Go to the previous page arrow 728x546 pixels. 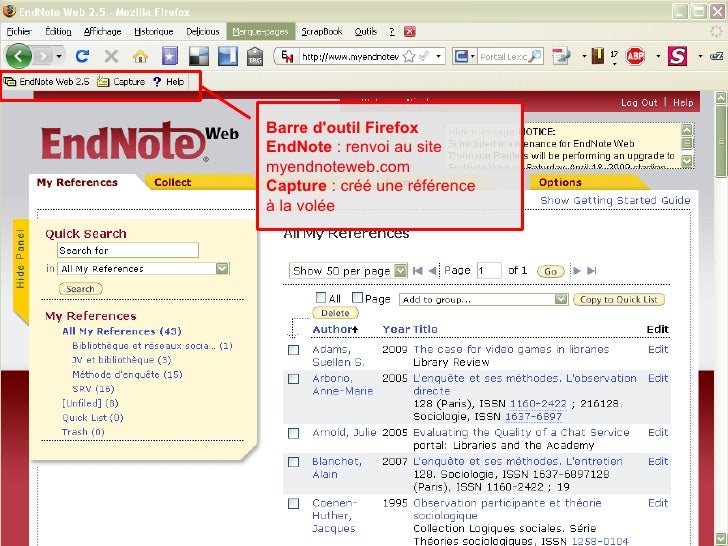coord(432,271)
